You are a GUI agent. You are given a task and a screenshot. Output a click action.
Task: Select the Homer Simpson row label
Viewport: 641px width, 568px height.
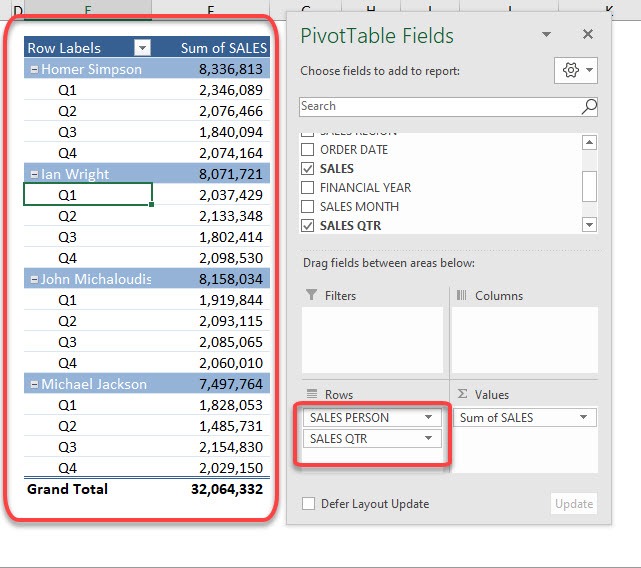[92, 69]
